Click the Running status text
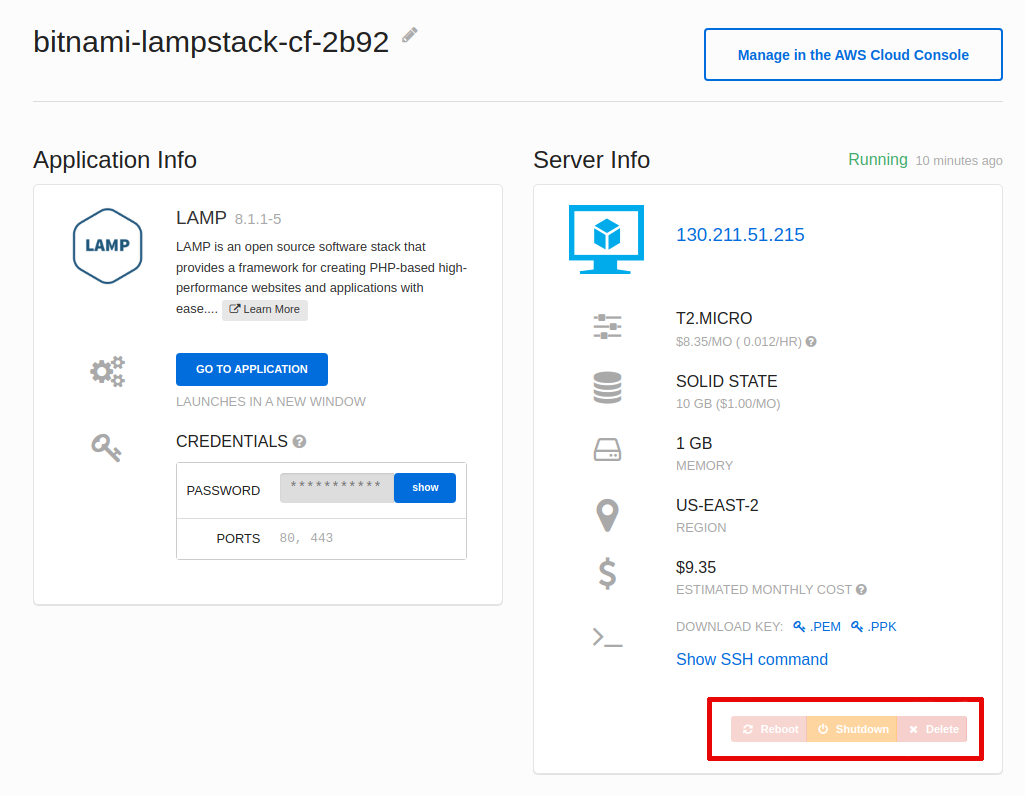 point(877,159)
